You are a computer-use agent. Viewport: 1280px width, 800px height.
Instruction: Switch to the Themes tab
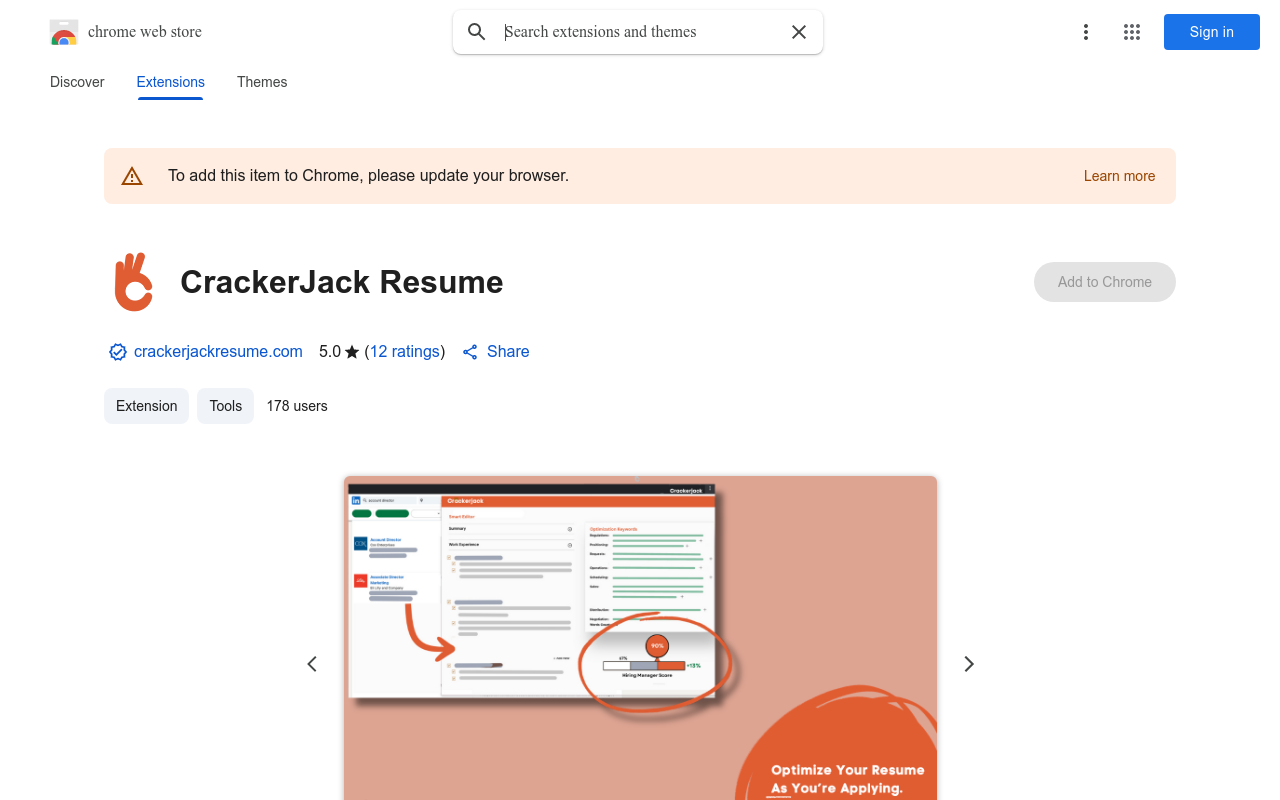coord(262,82)
